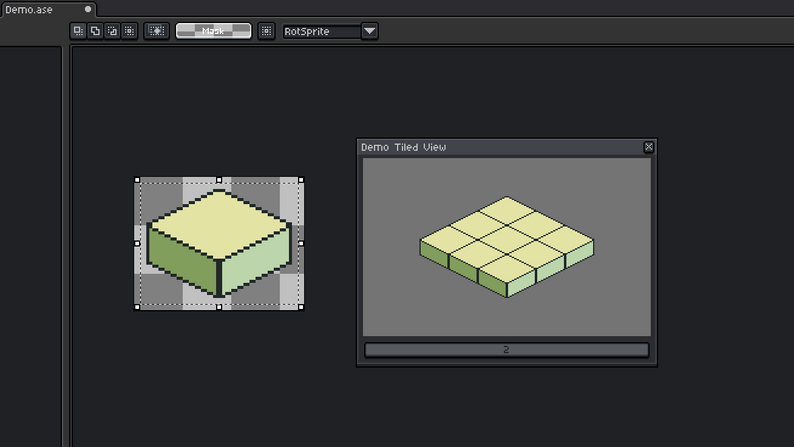Click the top-center selection handle

click(x=219, y=180)
